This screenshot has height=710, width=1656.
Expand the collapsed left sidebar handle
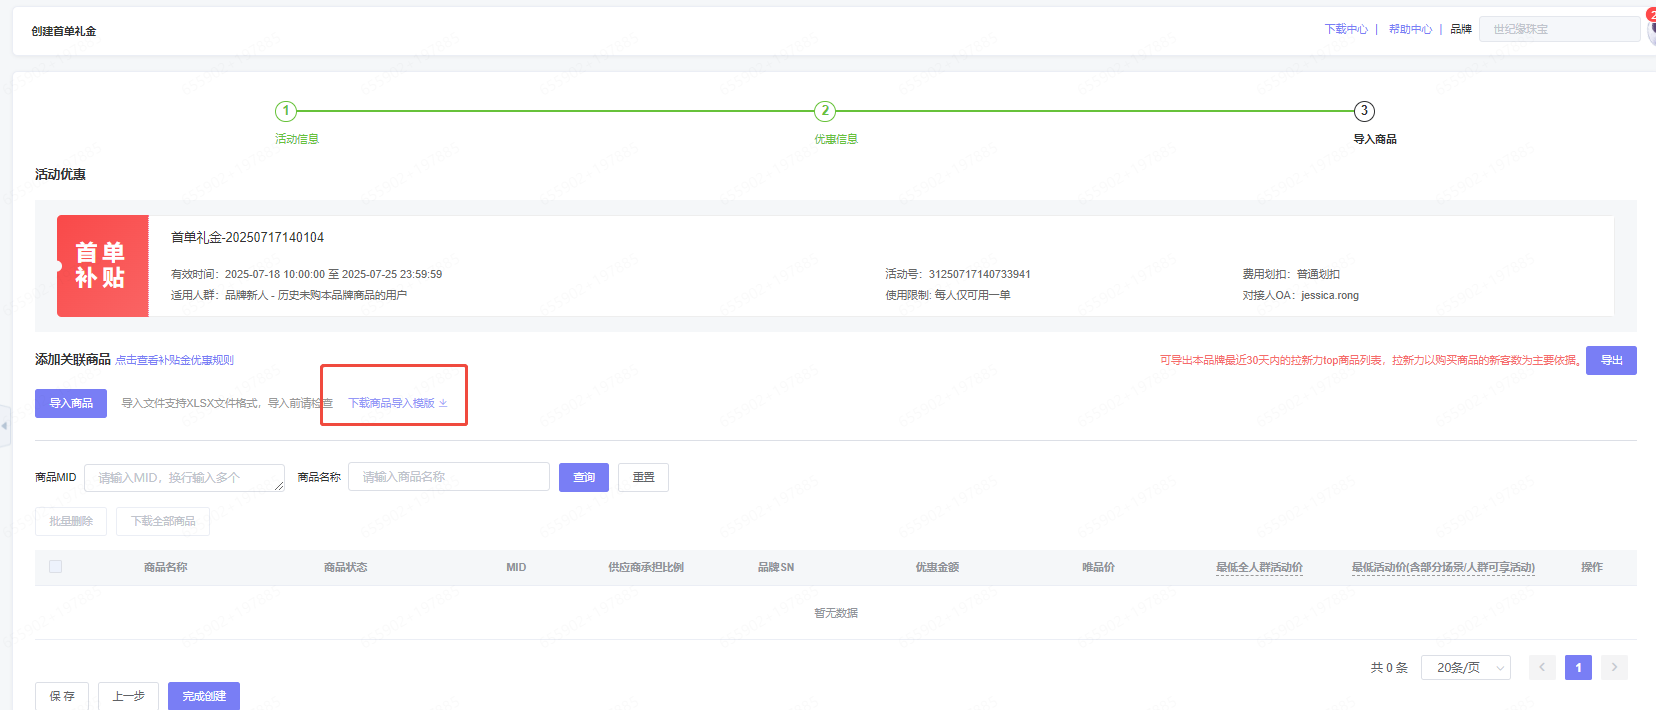click(x=5, y=425)
